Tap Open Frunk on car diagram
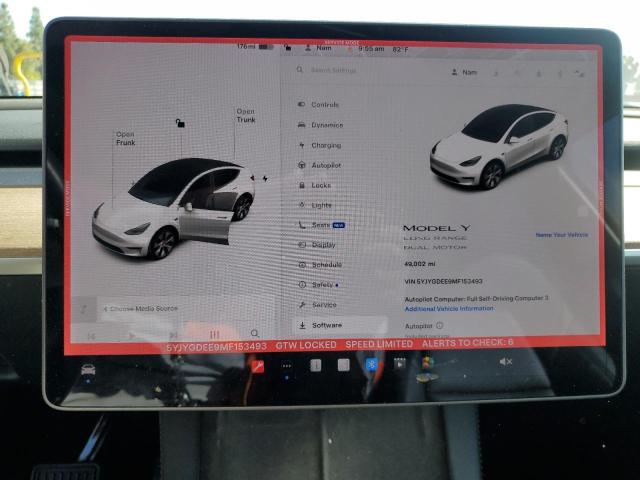640x480 pixels. click(125, 138)
